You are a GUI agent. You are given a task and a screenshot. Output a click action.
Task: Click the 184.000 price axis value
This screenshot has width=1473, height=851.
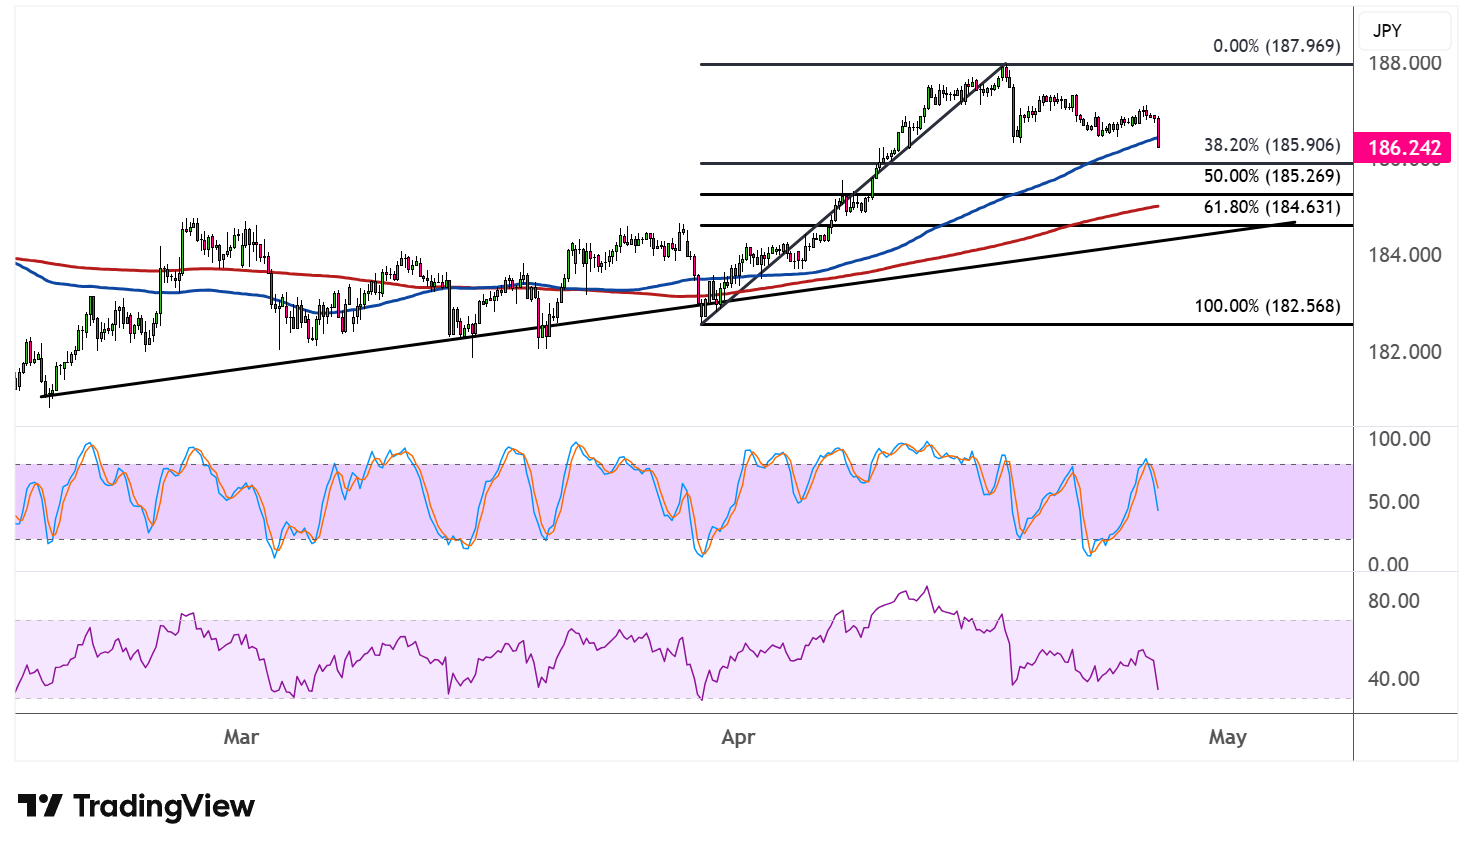point(1405,255)
